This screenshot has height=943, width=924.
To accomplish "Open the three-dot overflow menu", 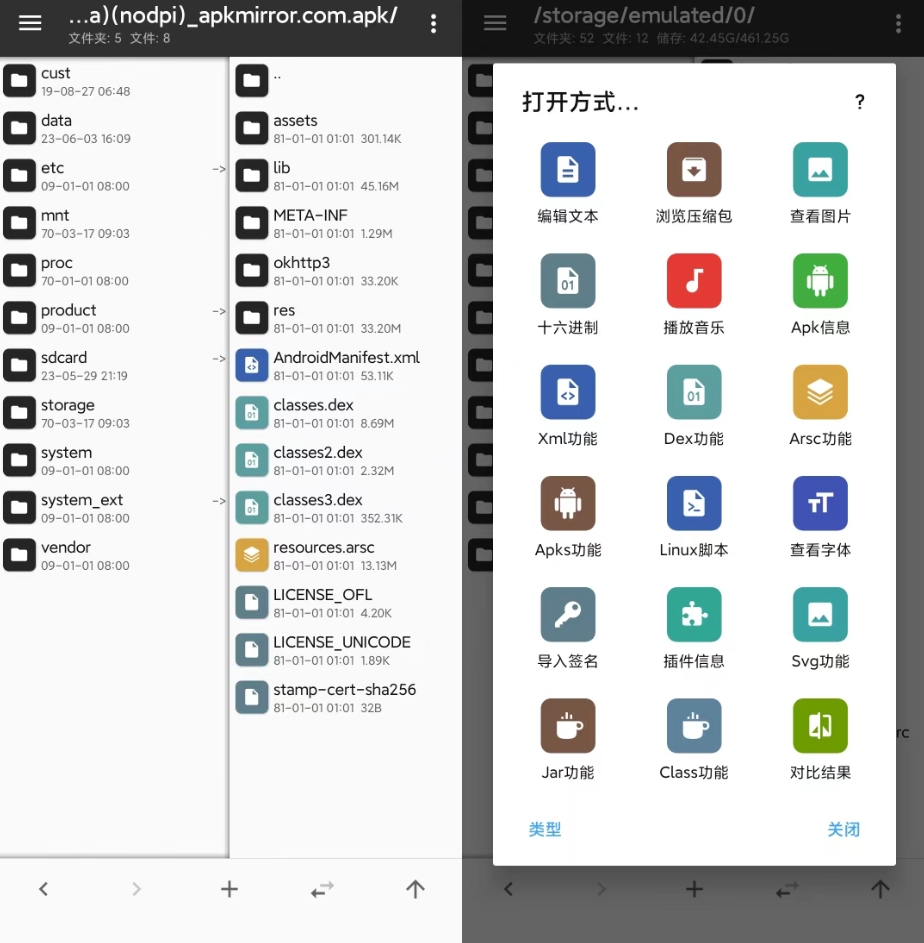I will pos(433,24).
